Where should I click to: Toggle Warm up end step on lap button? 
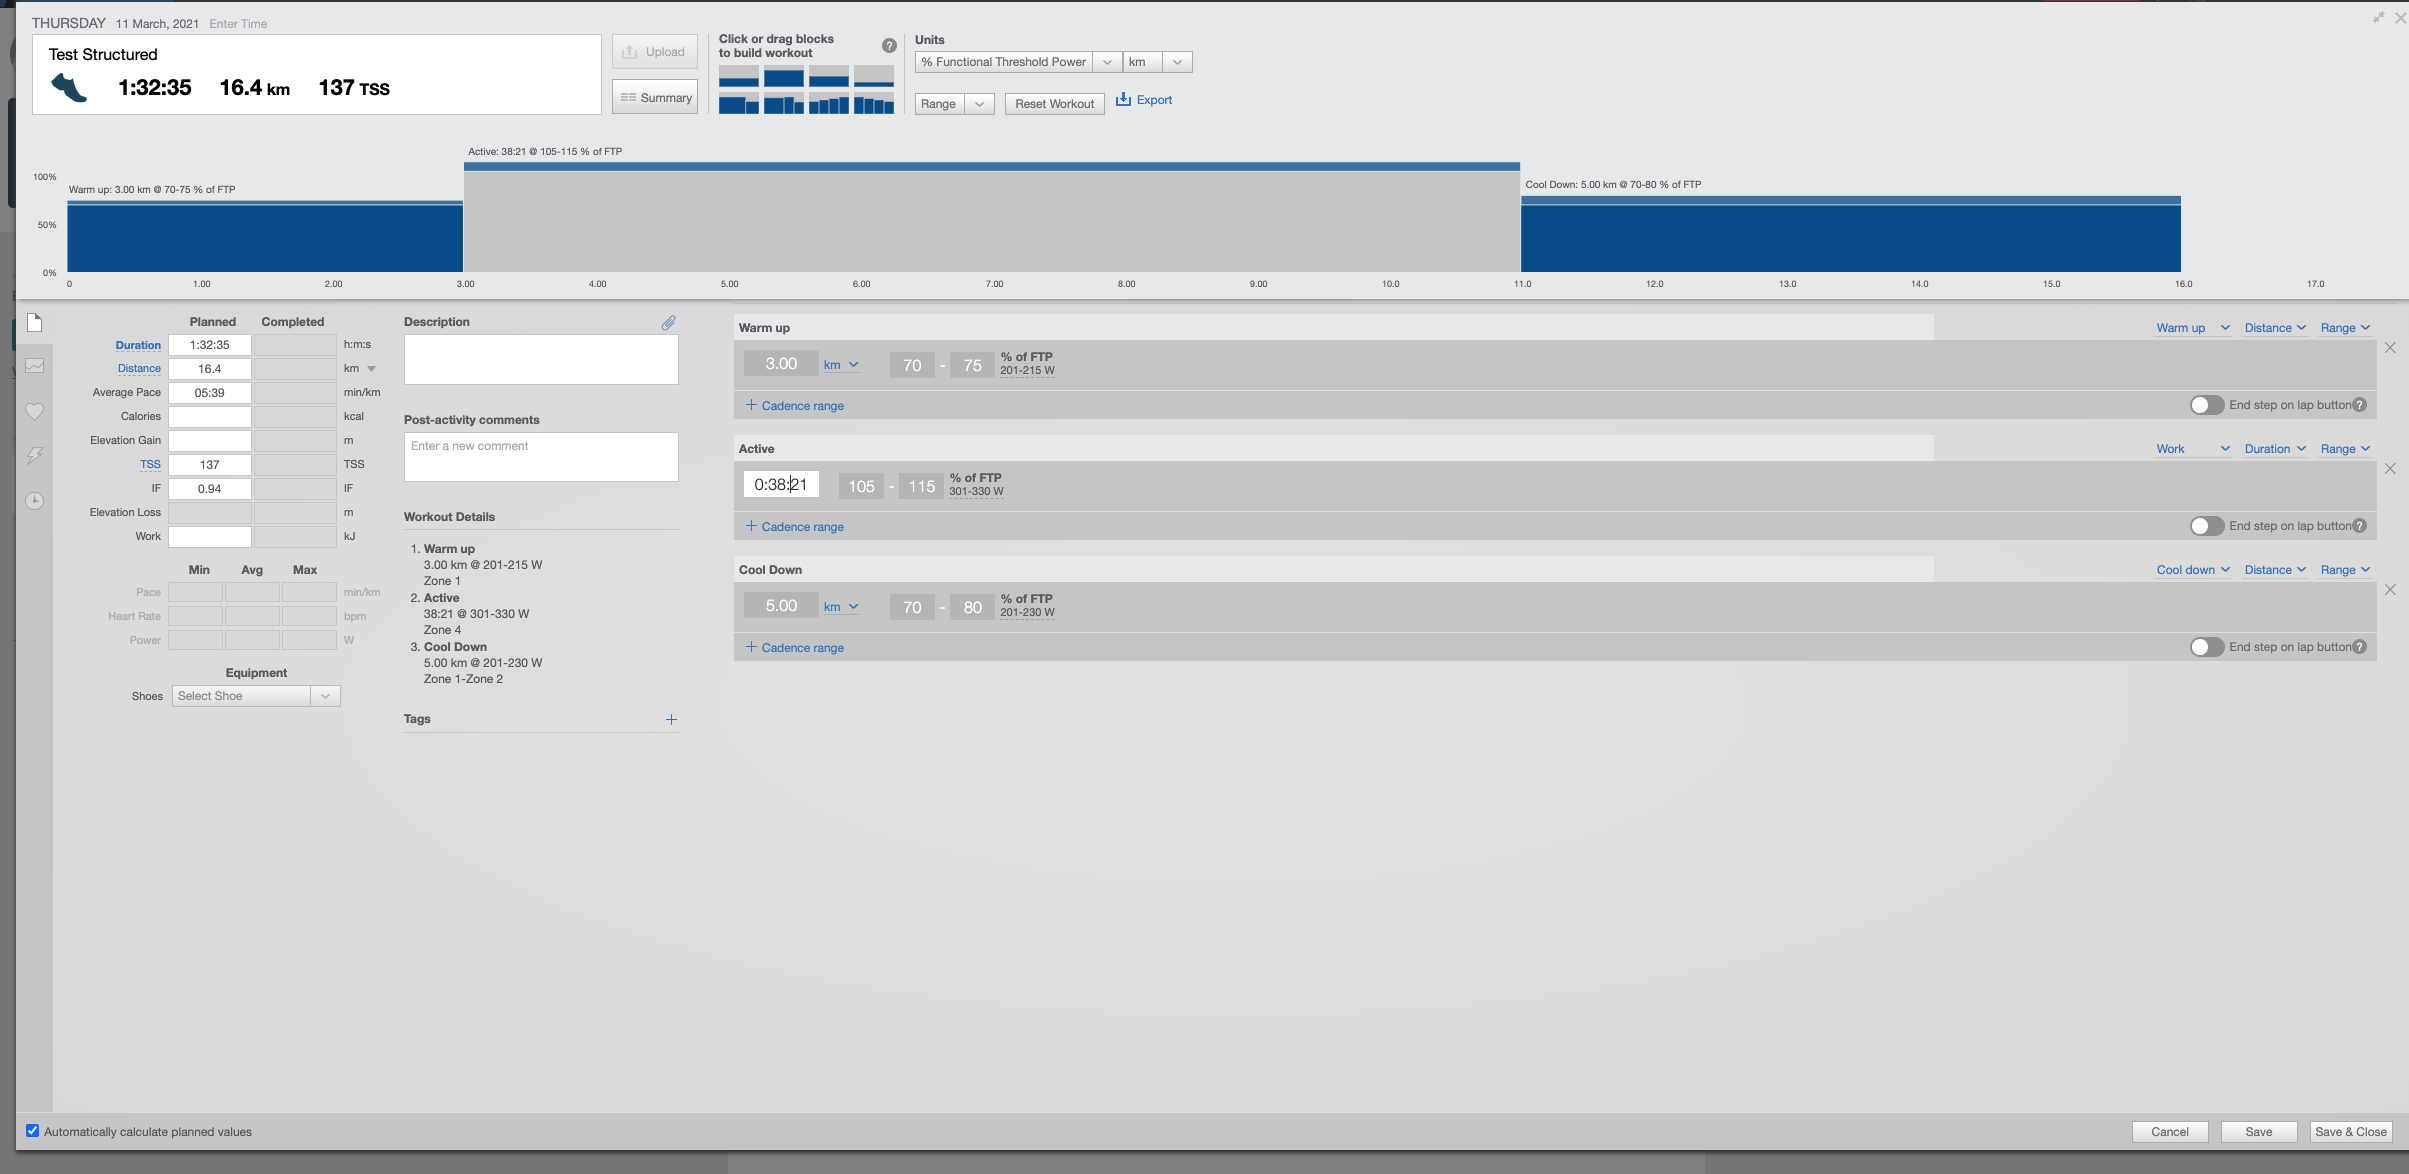[2205, 405]
